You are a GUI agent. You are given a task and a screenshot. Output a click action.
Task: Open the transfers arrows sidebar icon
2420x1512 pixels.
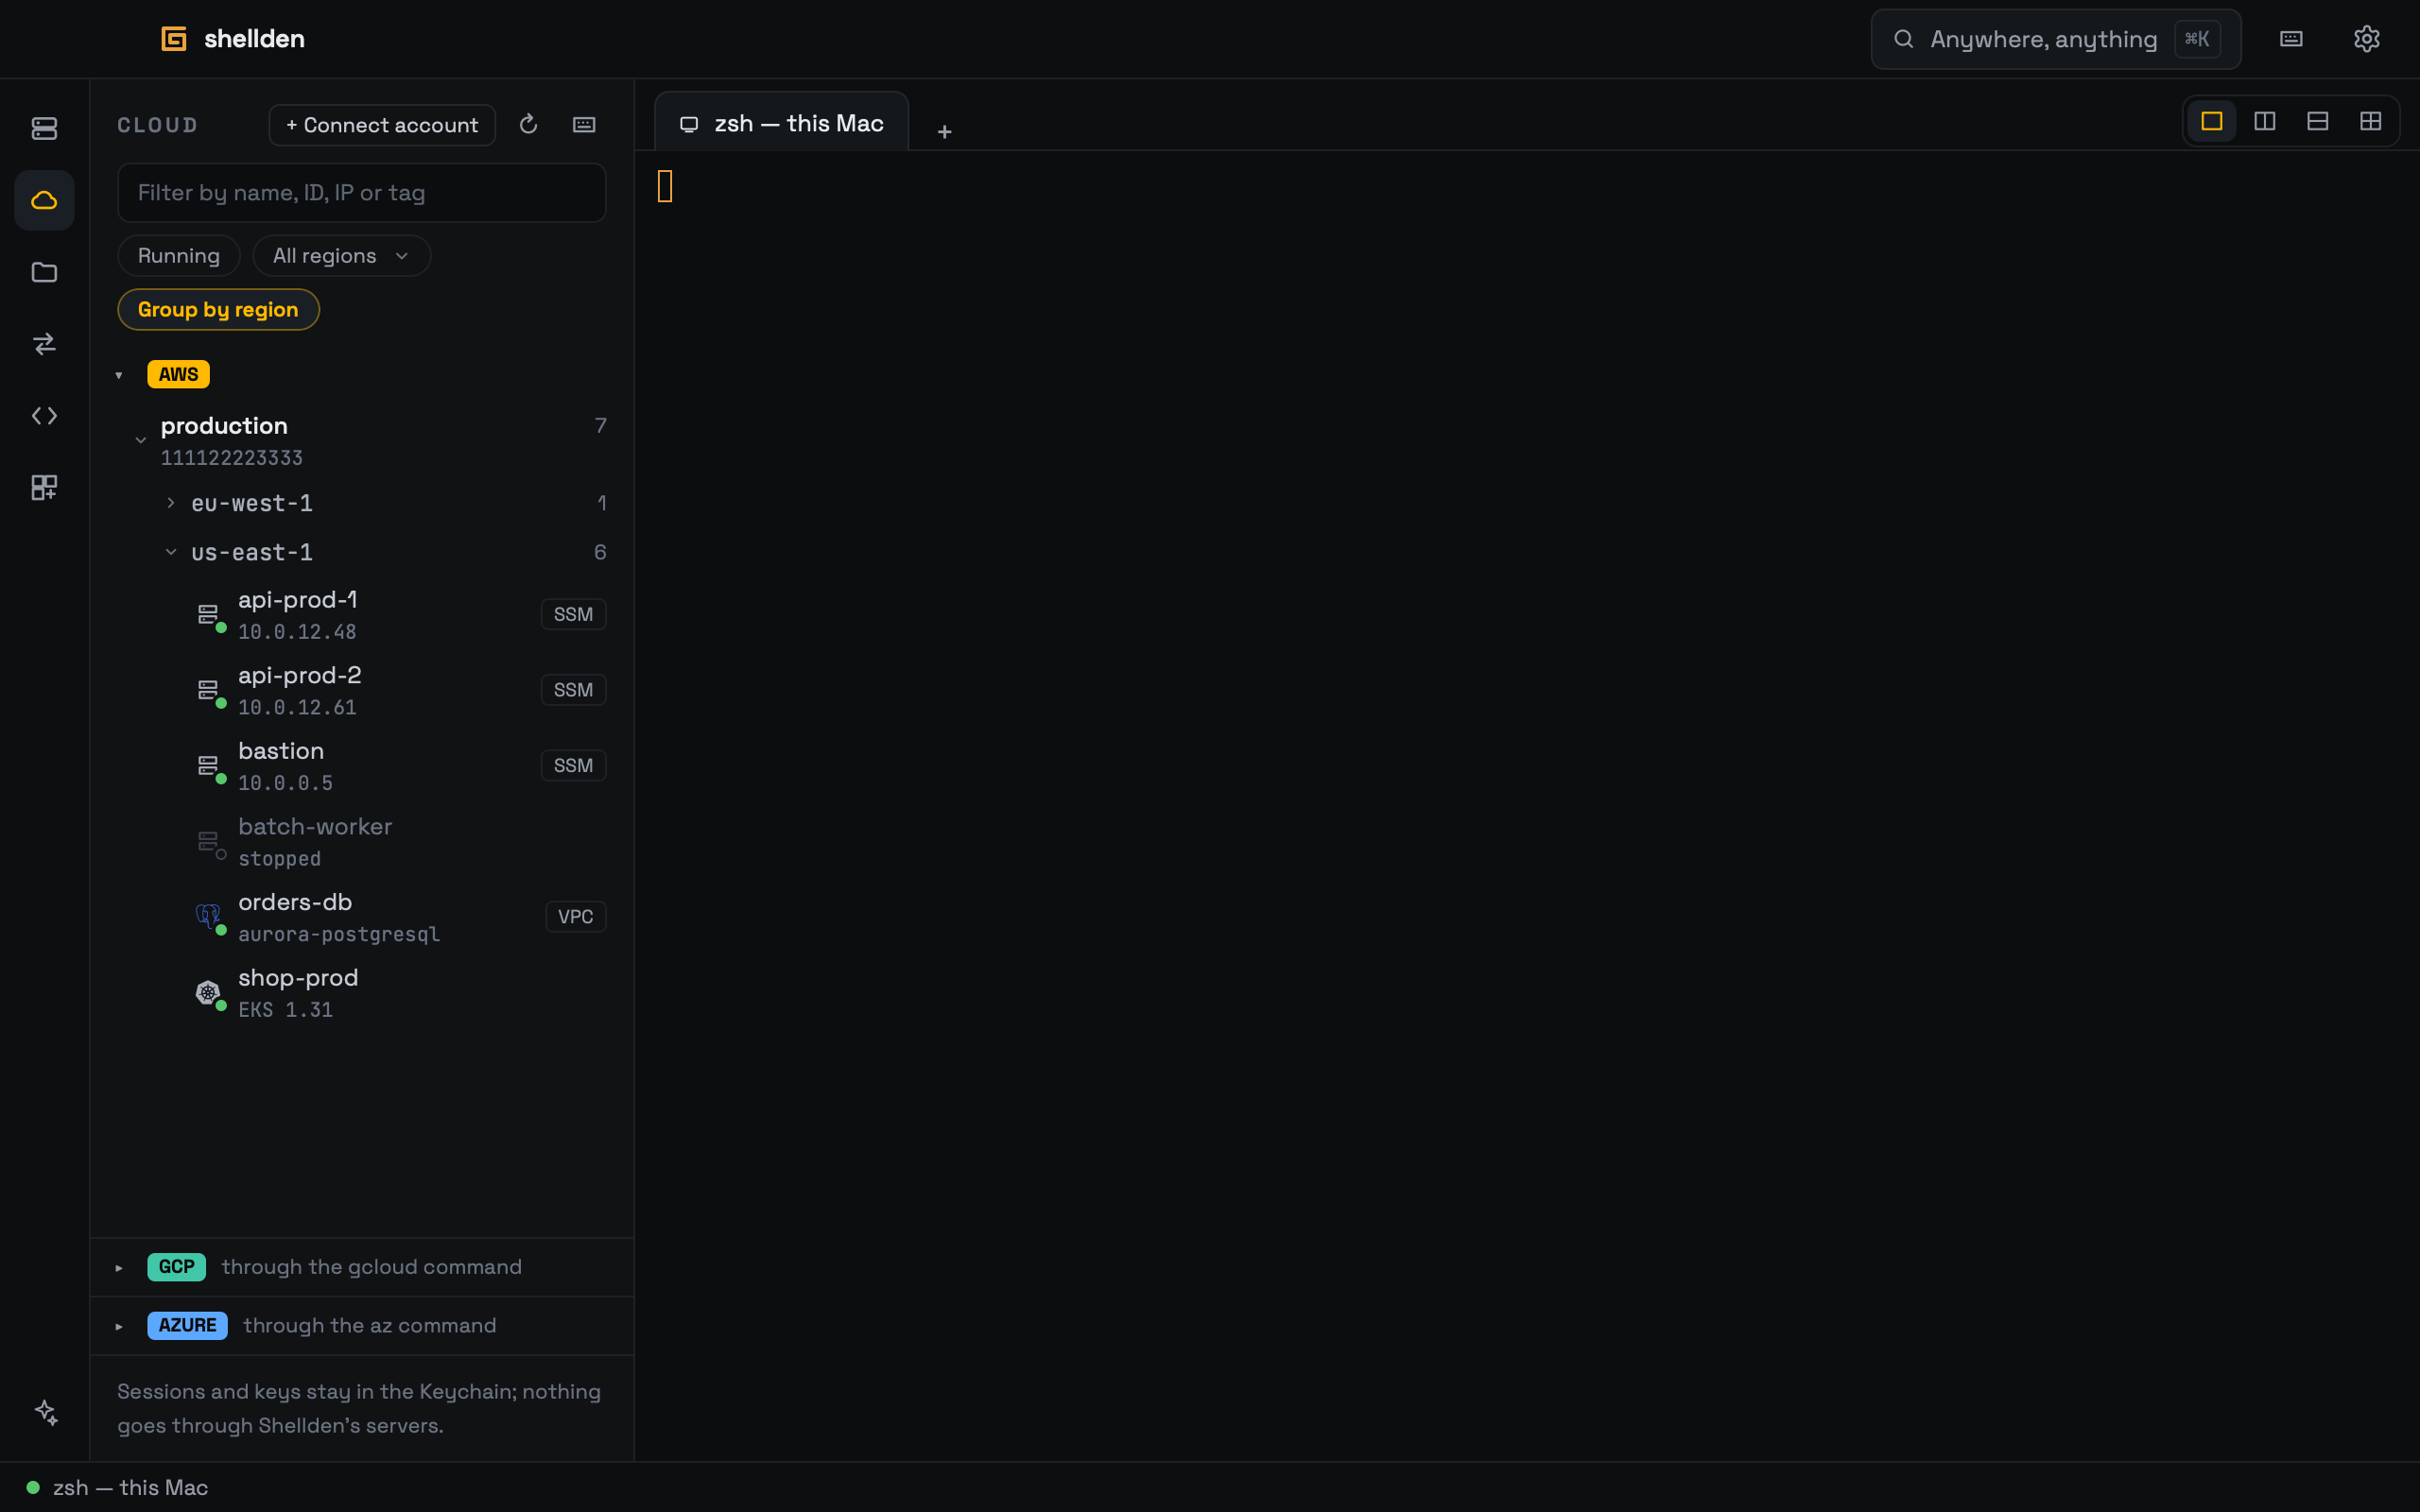pos(44,344)
